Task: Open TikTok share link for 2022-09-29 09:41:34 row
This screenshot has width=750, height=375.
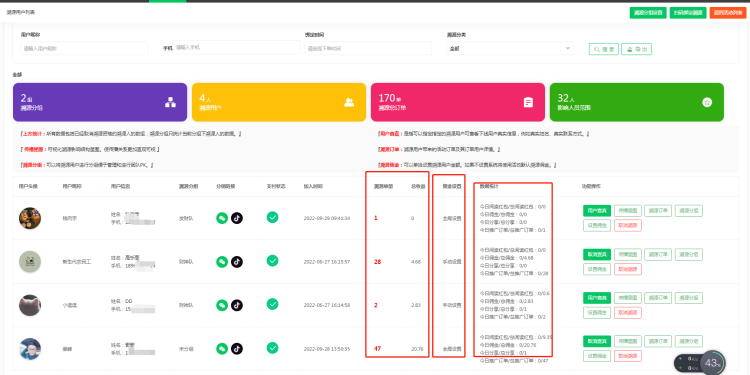Action: point(237,218)
